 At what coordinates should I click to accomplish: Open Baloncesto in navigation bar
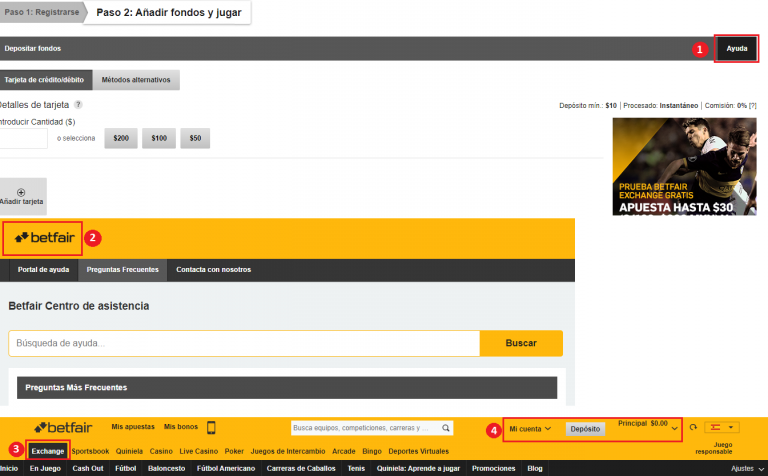pos(167,469)
